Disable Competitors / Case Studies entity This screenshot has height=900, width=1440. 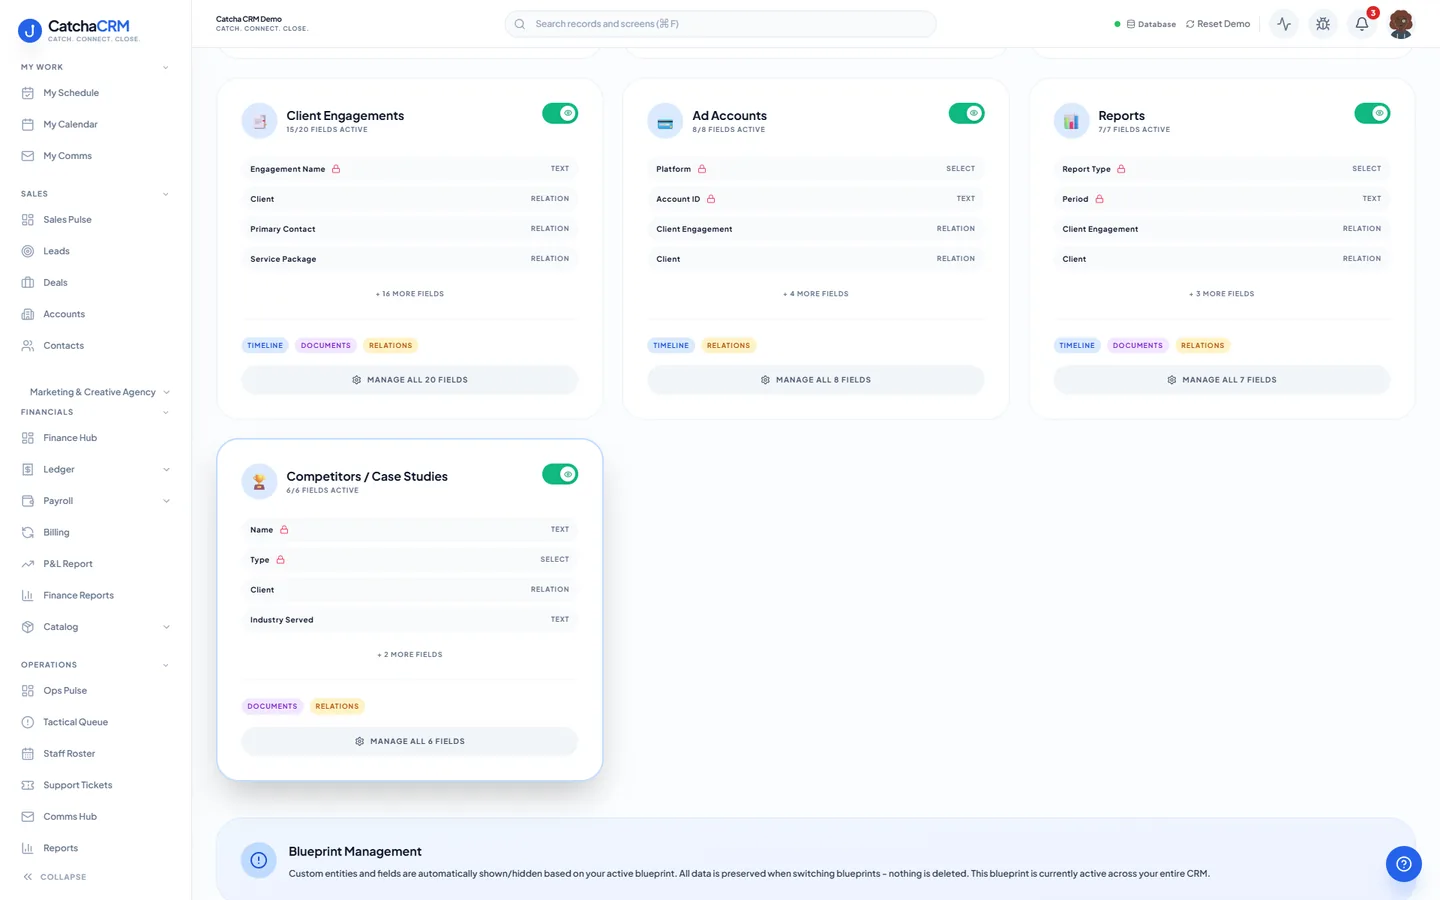pos(560,474)
